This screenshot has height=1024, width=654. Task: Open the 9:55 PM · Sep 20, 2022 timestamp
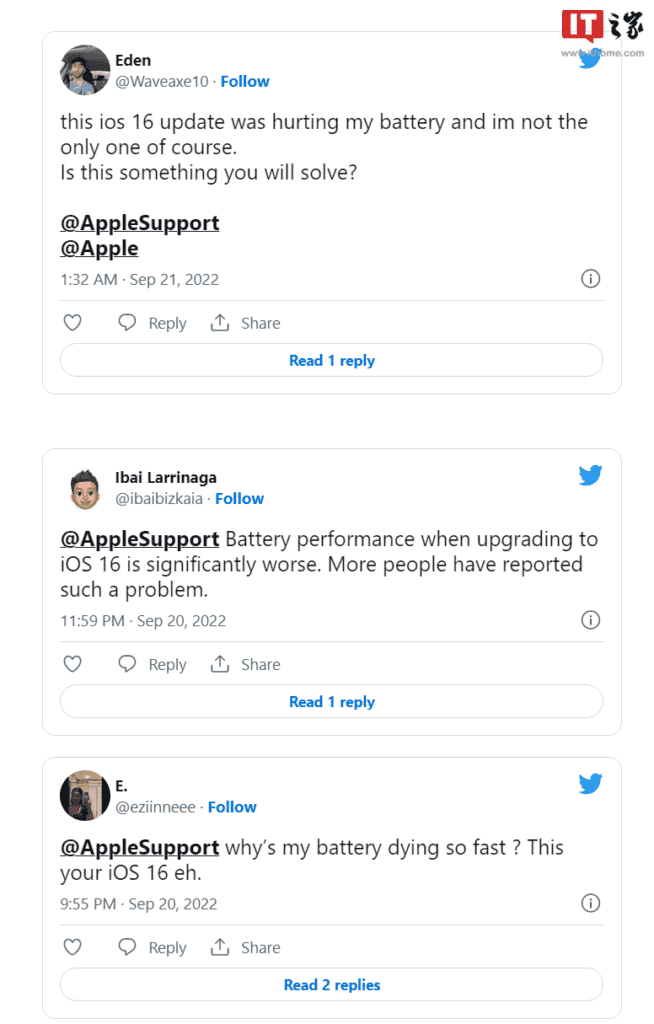pyautogui.click(x=139, y=904)
